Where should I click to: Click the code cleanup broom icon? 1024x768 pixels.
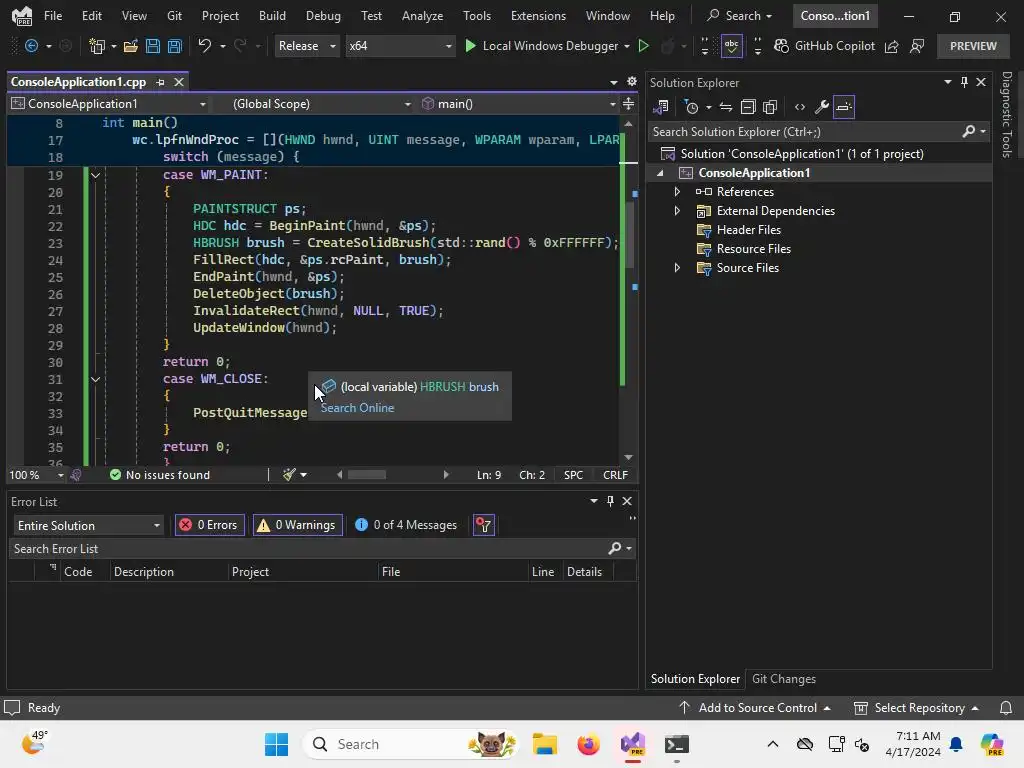pos(289,475)
